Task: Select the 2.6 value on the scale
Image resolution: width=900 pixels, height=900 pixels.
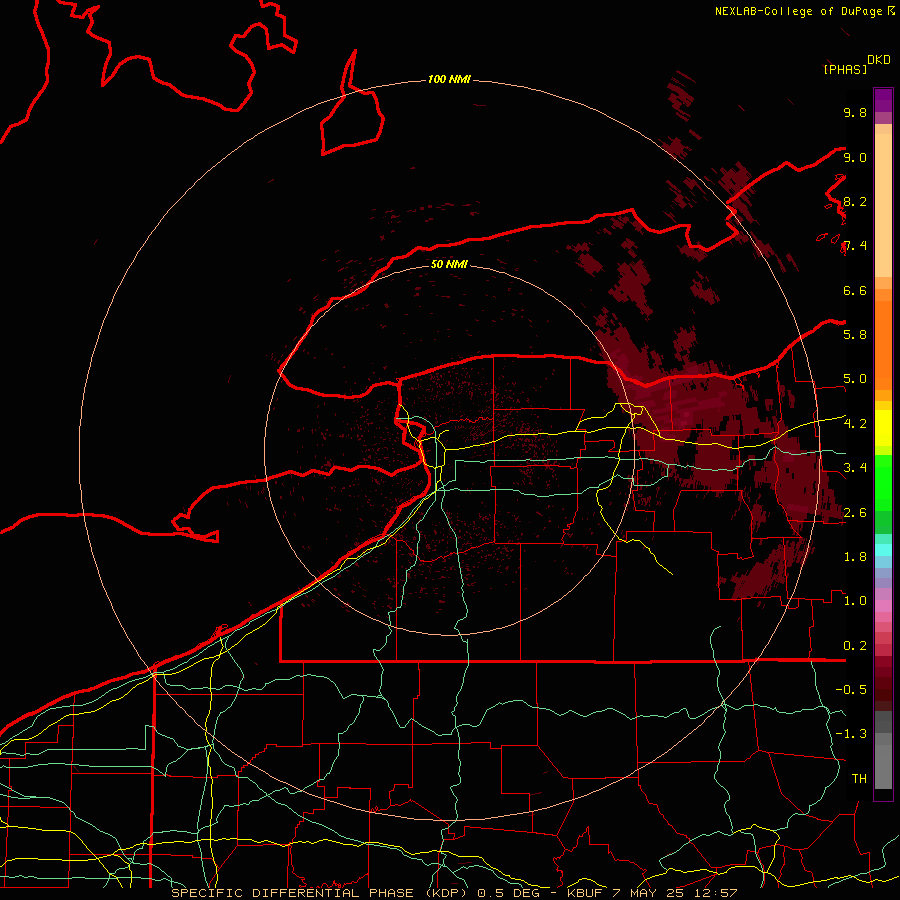Action: coord(855,512)
